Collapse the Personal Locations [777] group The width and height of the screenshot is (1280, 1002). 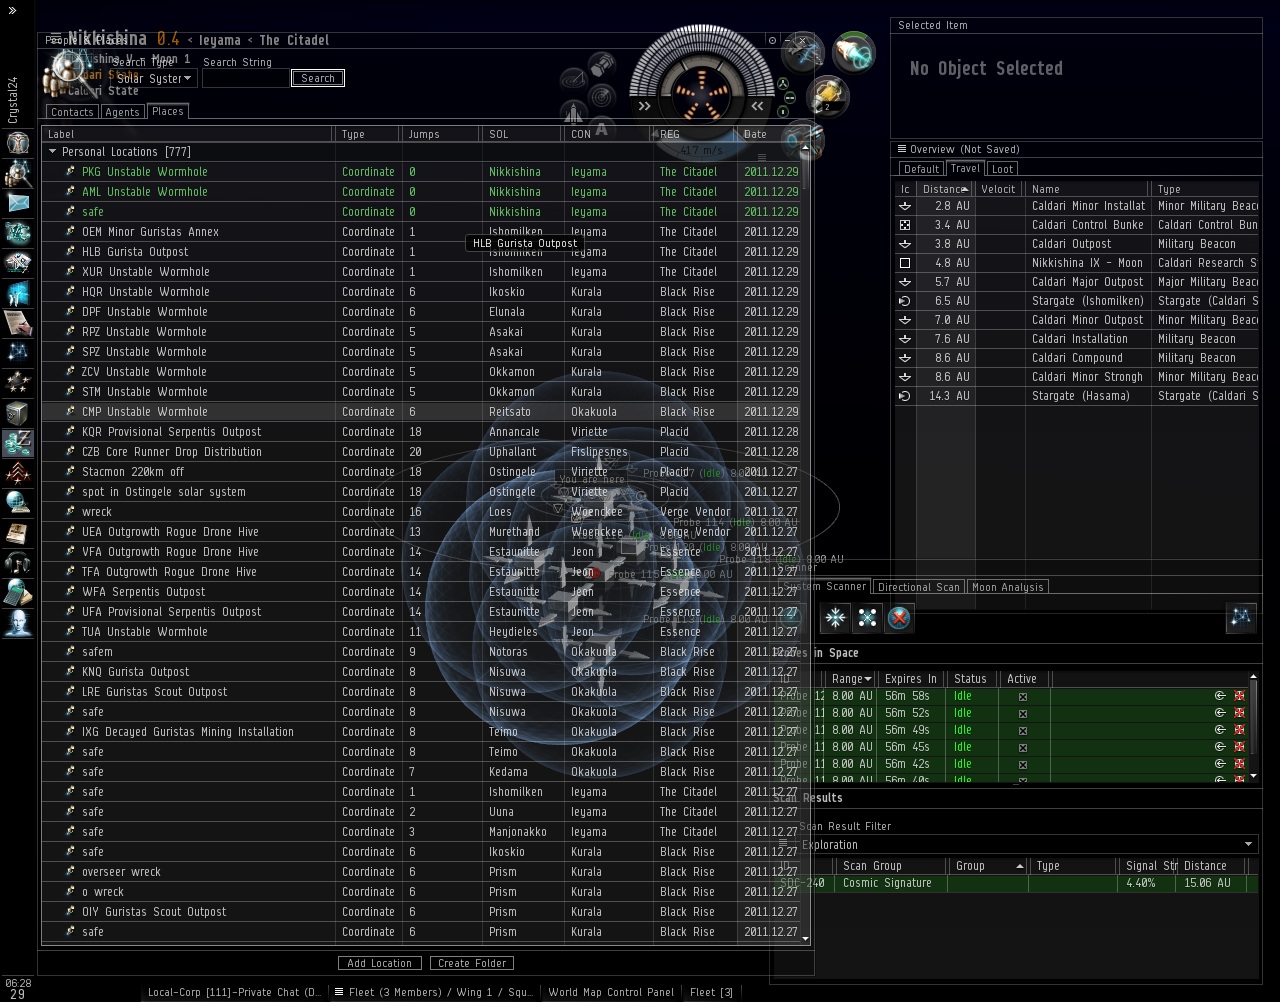(52, 152)
